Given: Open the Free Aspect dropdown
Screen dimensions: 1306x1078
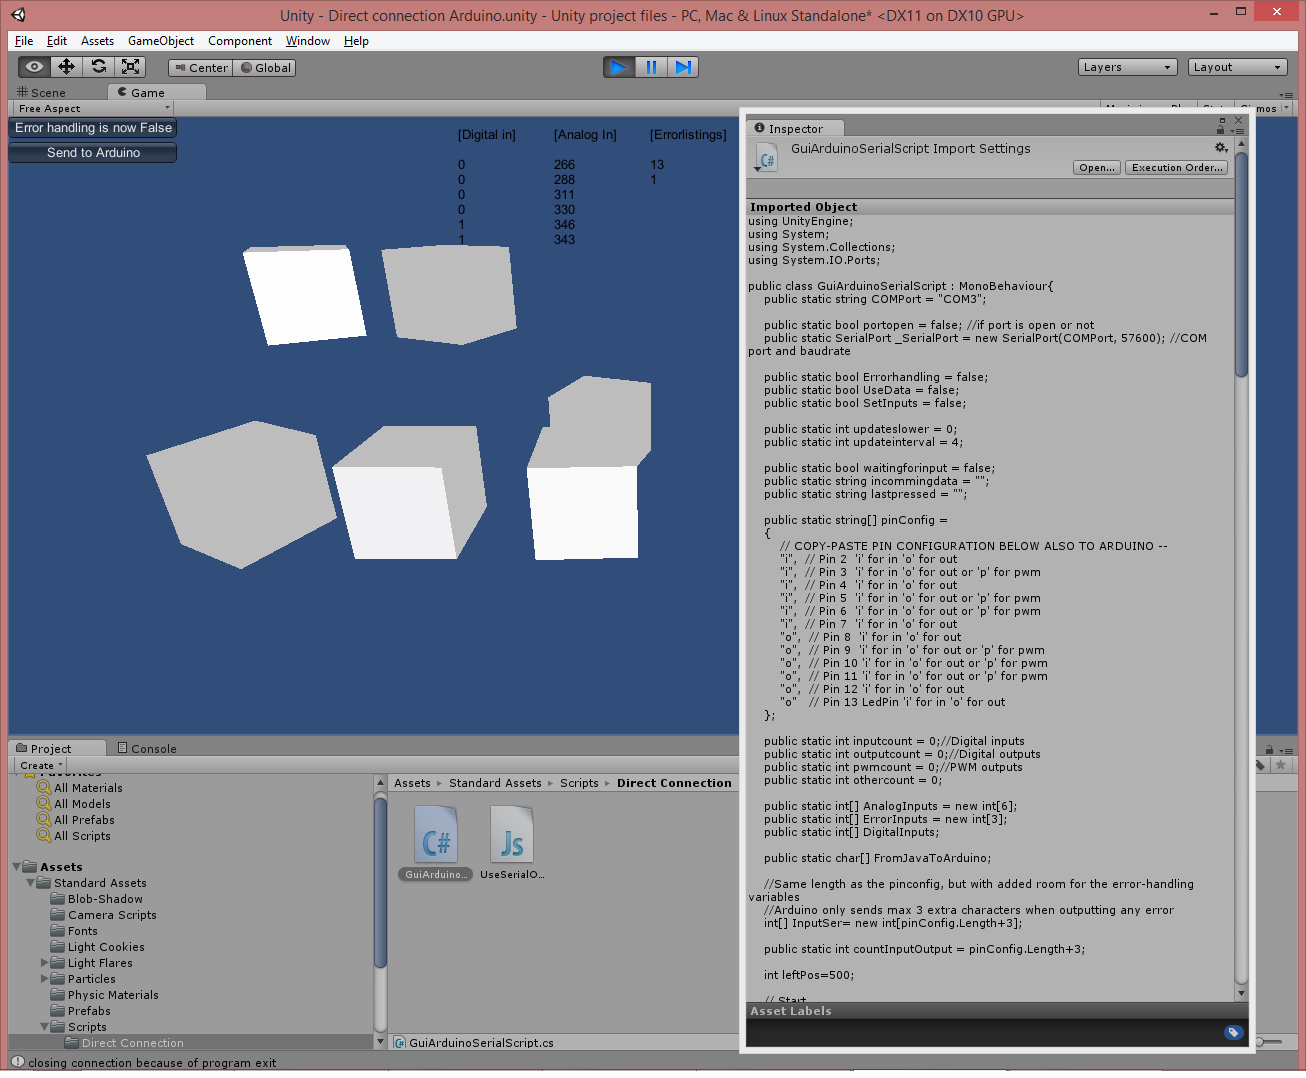Looking at the screenshot, I should 93,108.
